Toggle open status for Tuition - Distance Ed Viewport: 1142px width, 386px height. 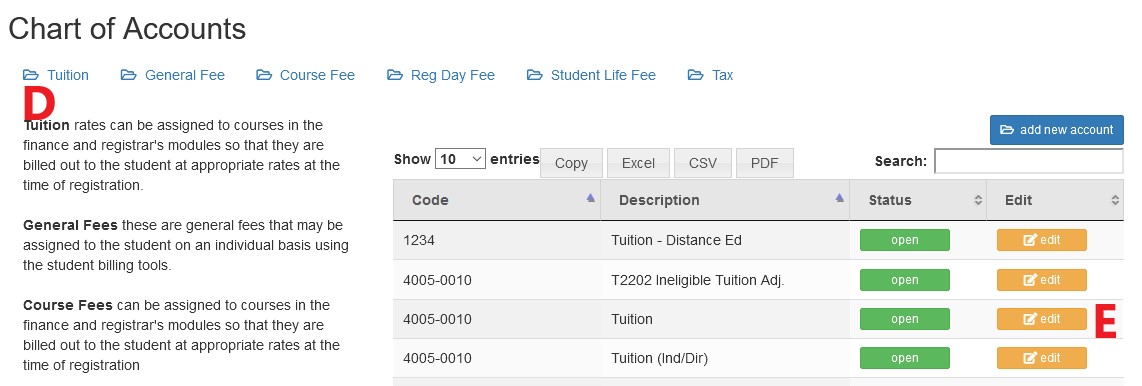tap(905, 240)
